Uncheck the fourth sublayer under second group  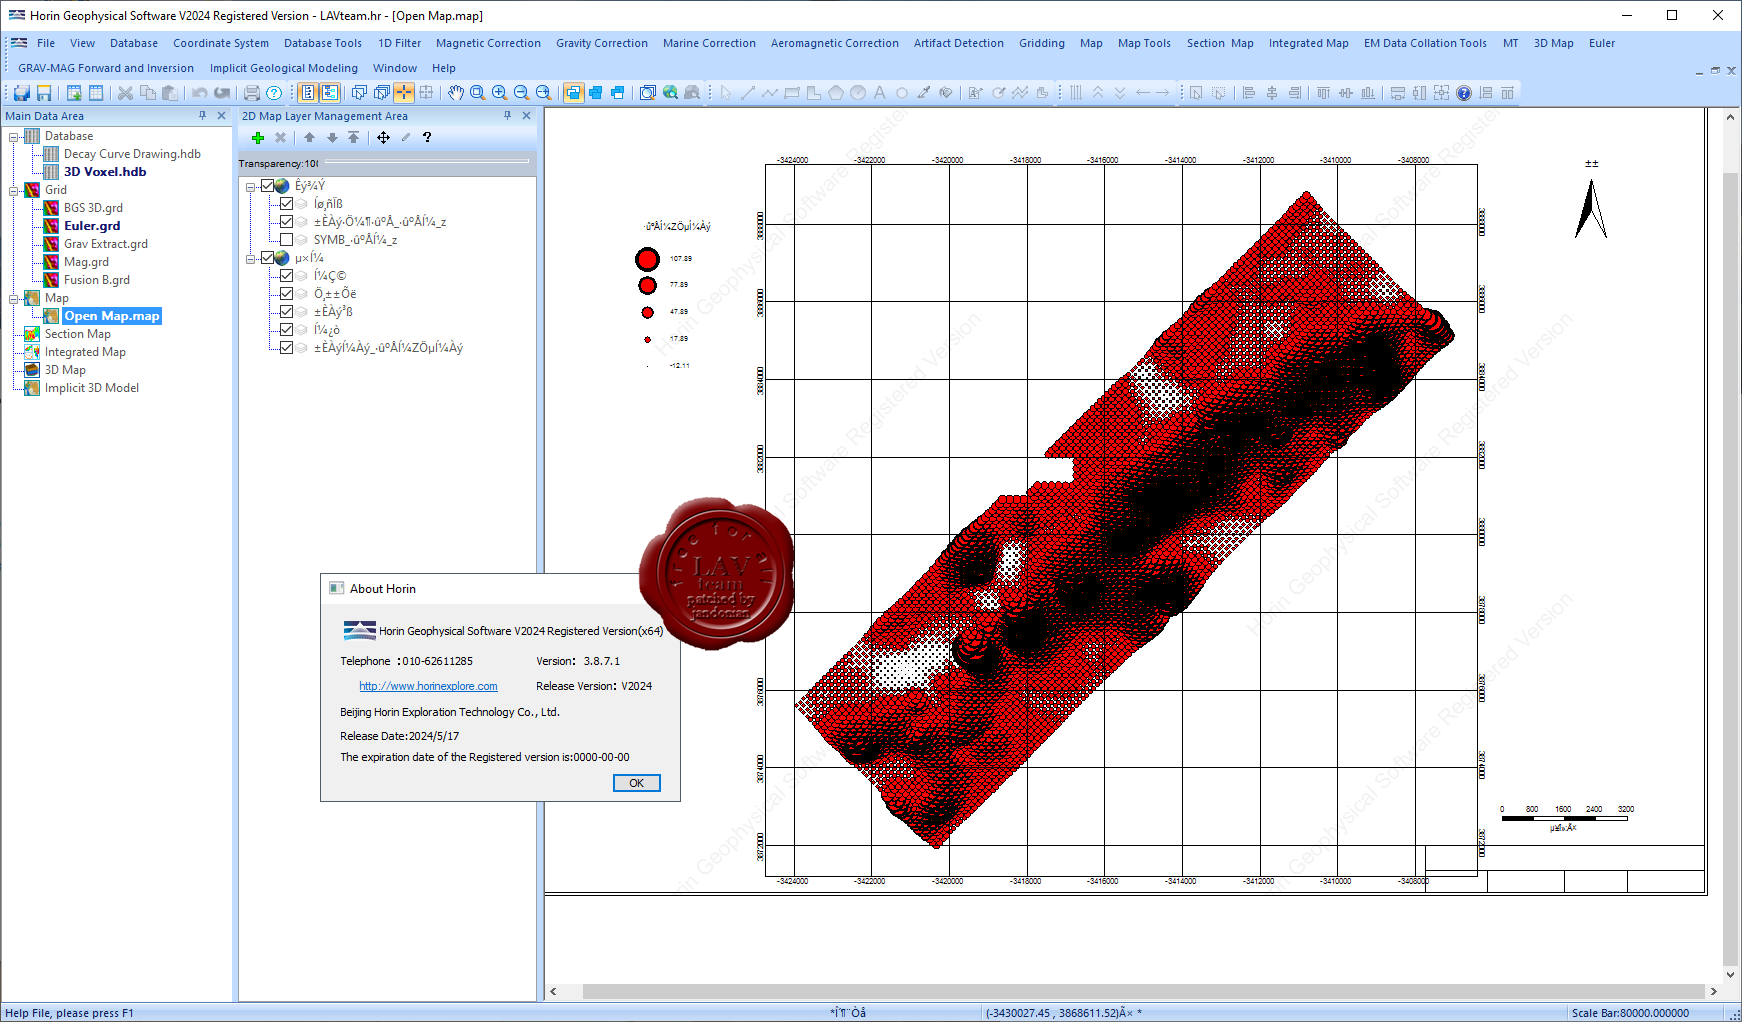pos(286,330)
